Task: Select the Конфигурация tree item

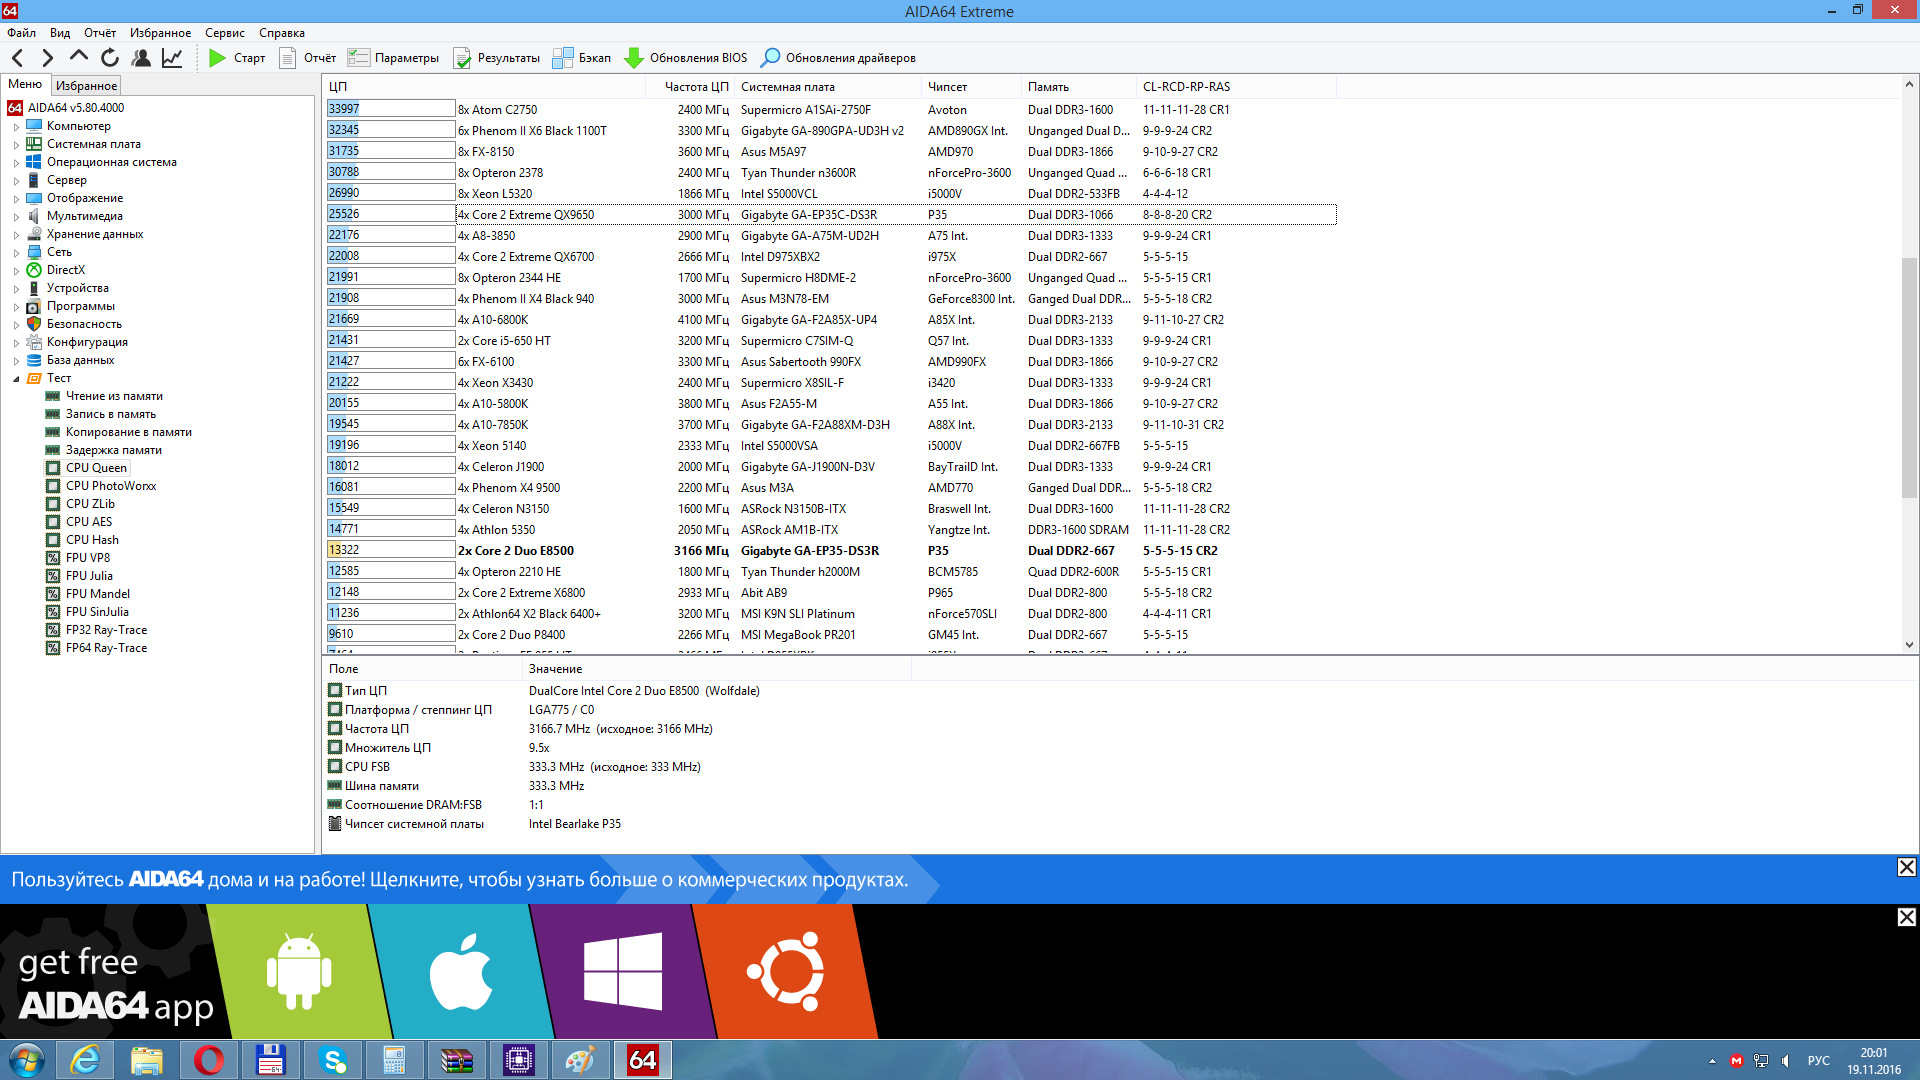Action: 87,342
